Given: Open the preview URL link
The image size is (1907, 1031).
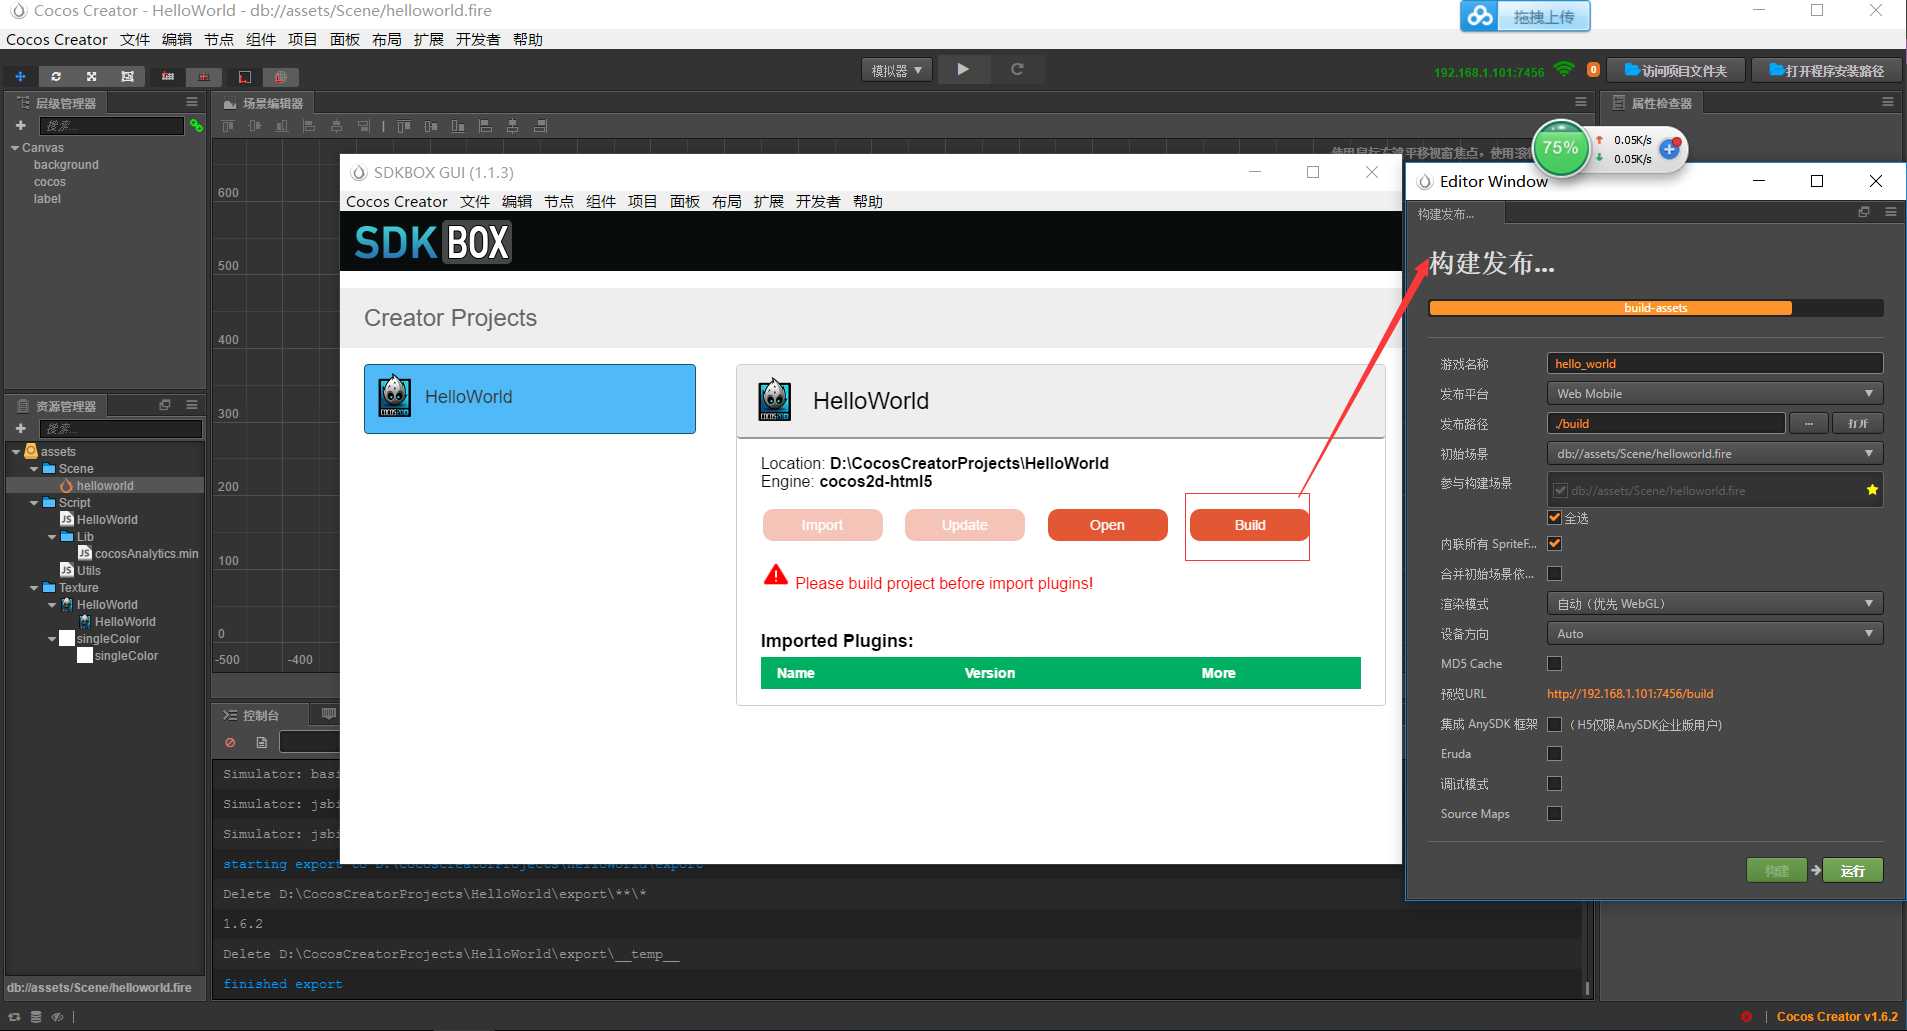Looking at the screenshot, I should click(1630, 693).
